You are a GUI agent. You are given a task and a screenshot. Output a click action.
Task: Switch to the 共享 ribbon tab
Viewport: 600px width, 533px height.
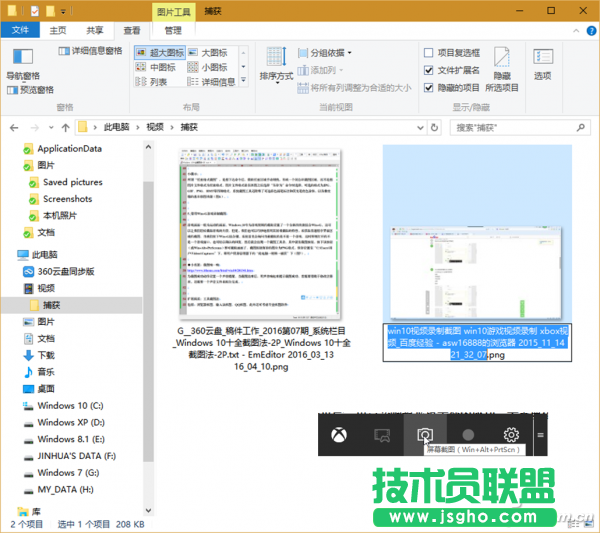[93, 31]
